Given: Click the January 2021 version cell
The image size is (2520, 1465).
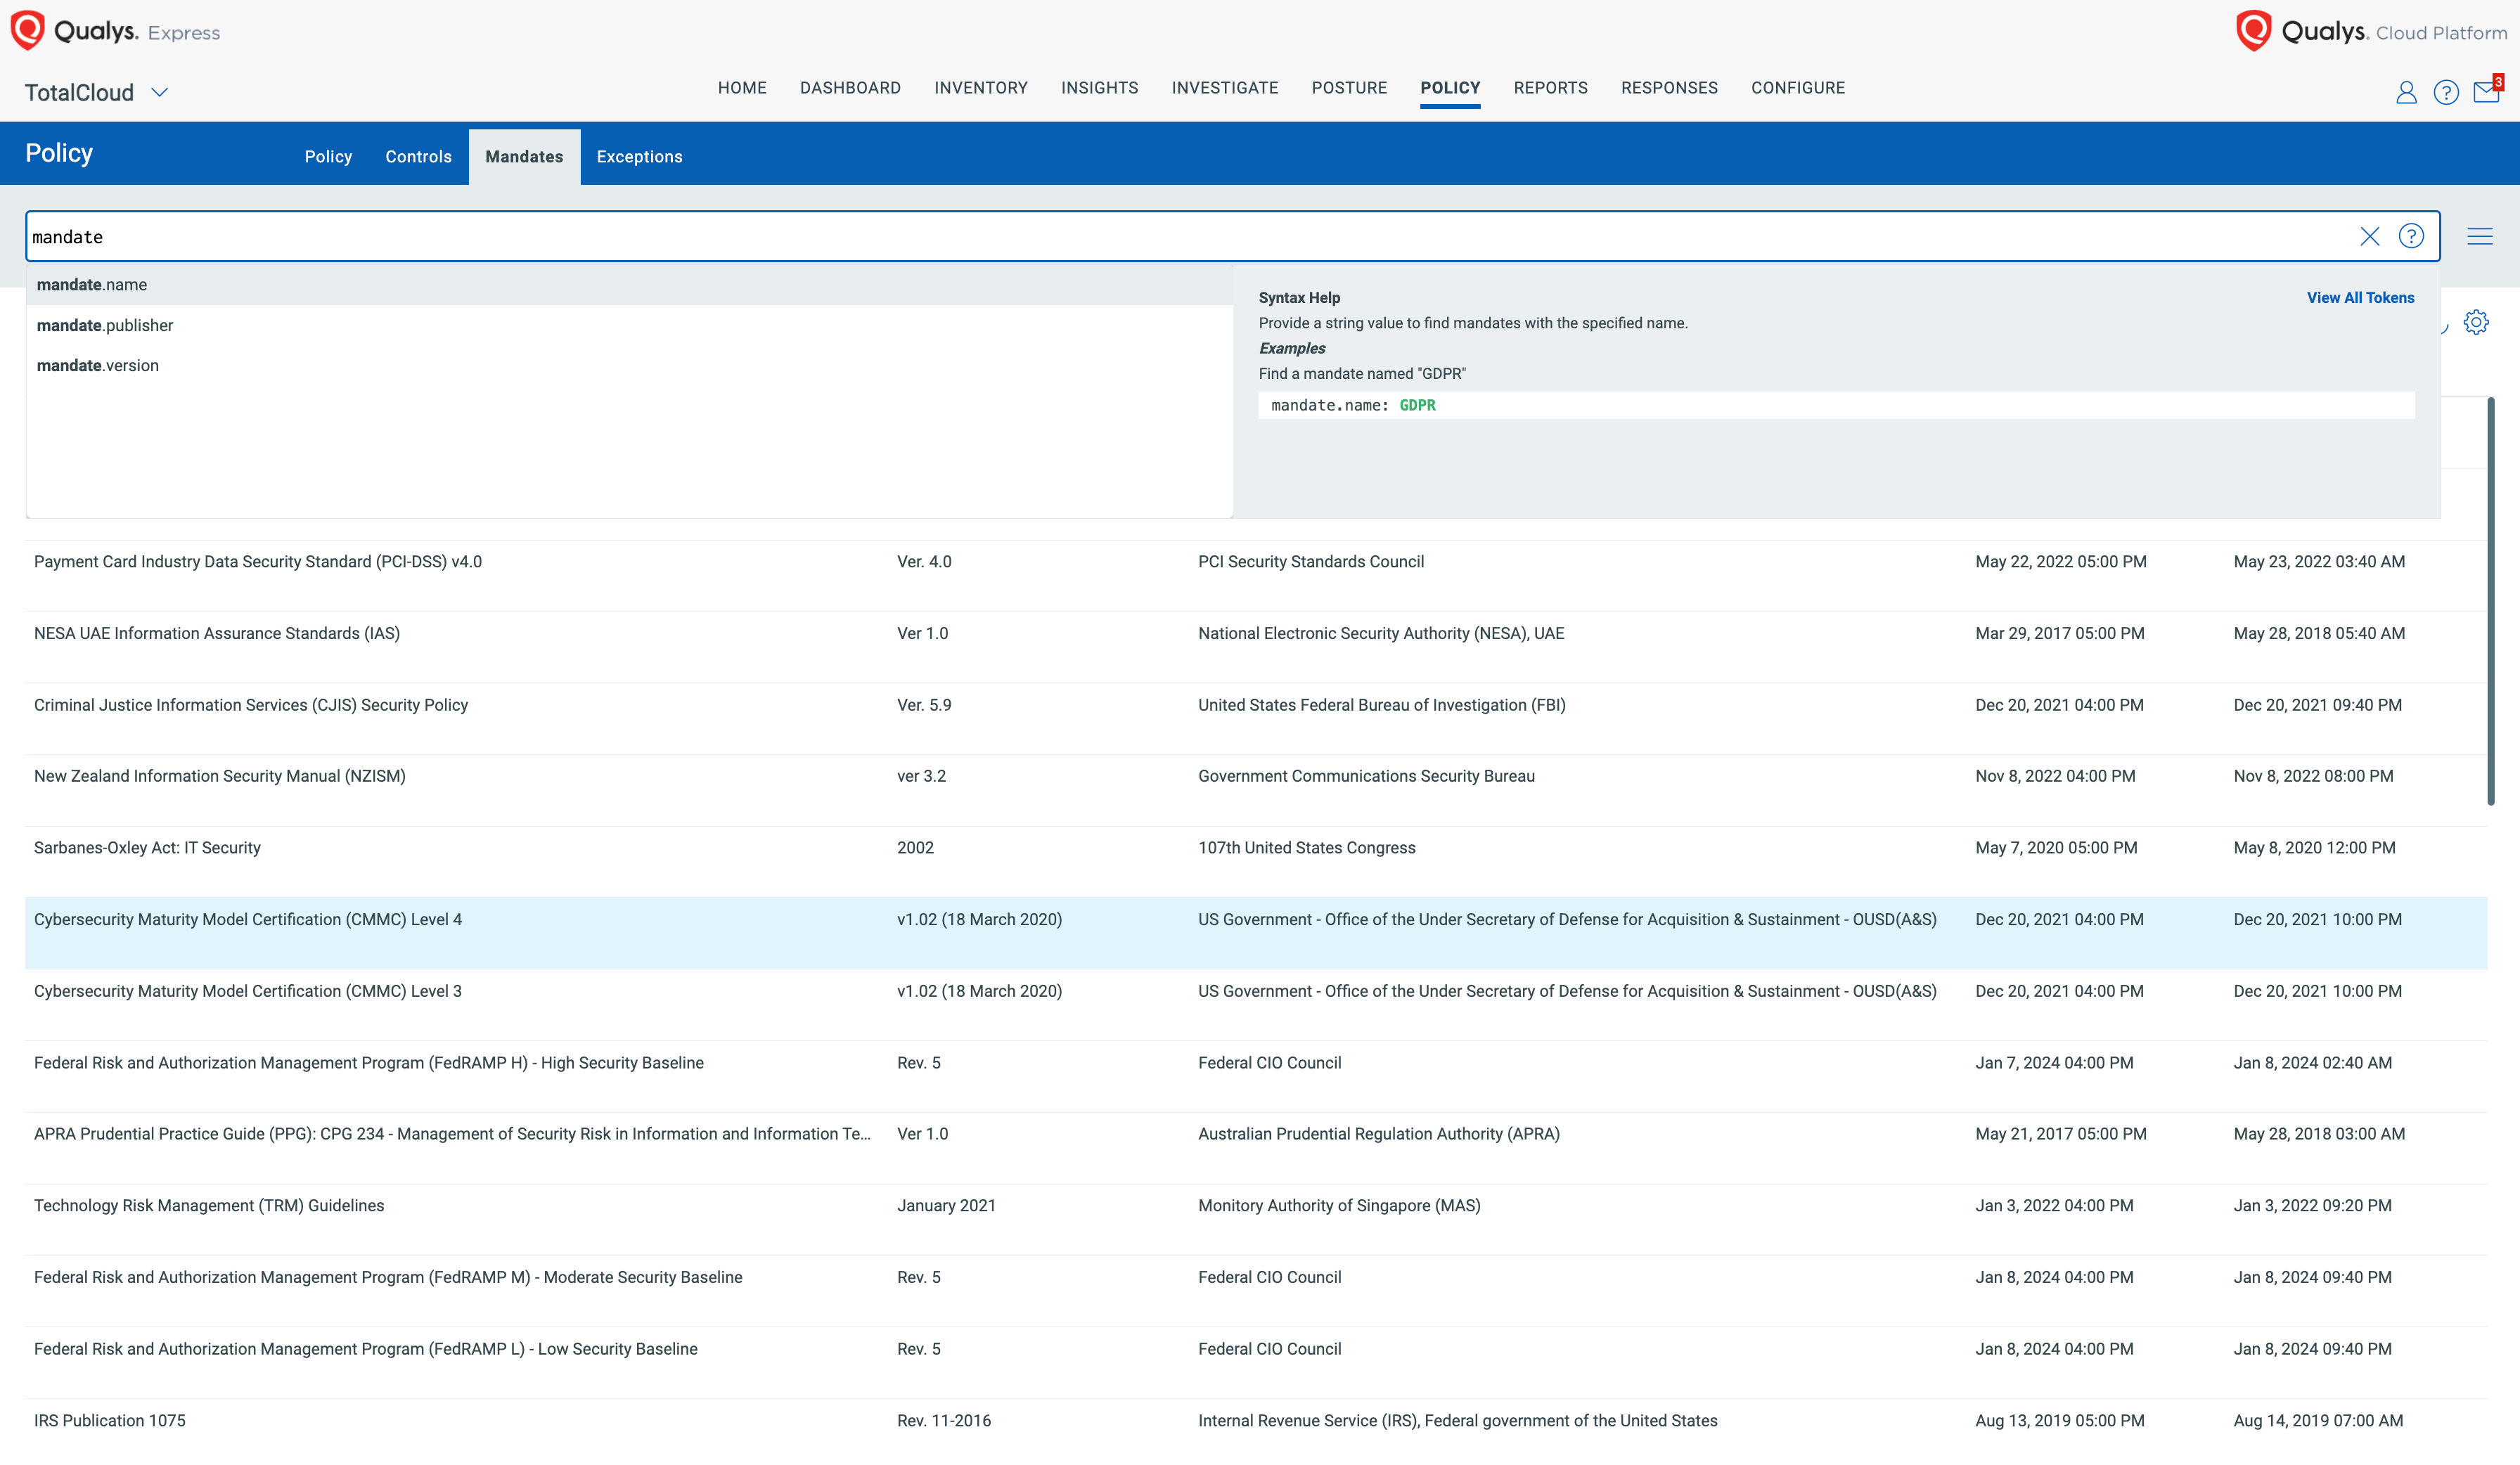Looking at the screenshot, I should (x=946, y=1206).
